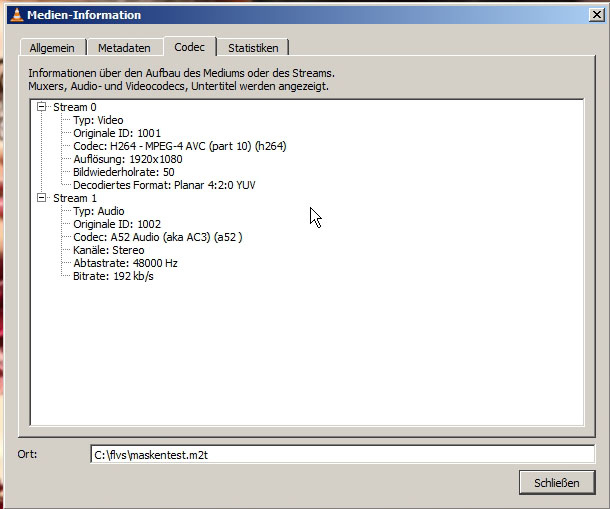
Task: Select the 'Originale ID: 1002' row
Action: pos(117,224)
